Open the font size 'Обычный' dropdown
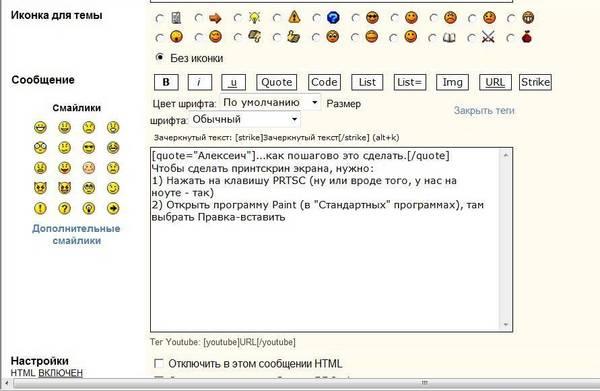 245,119
